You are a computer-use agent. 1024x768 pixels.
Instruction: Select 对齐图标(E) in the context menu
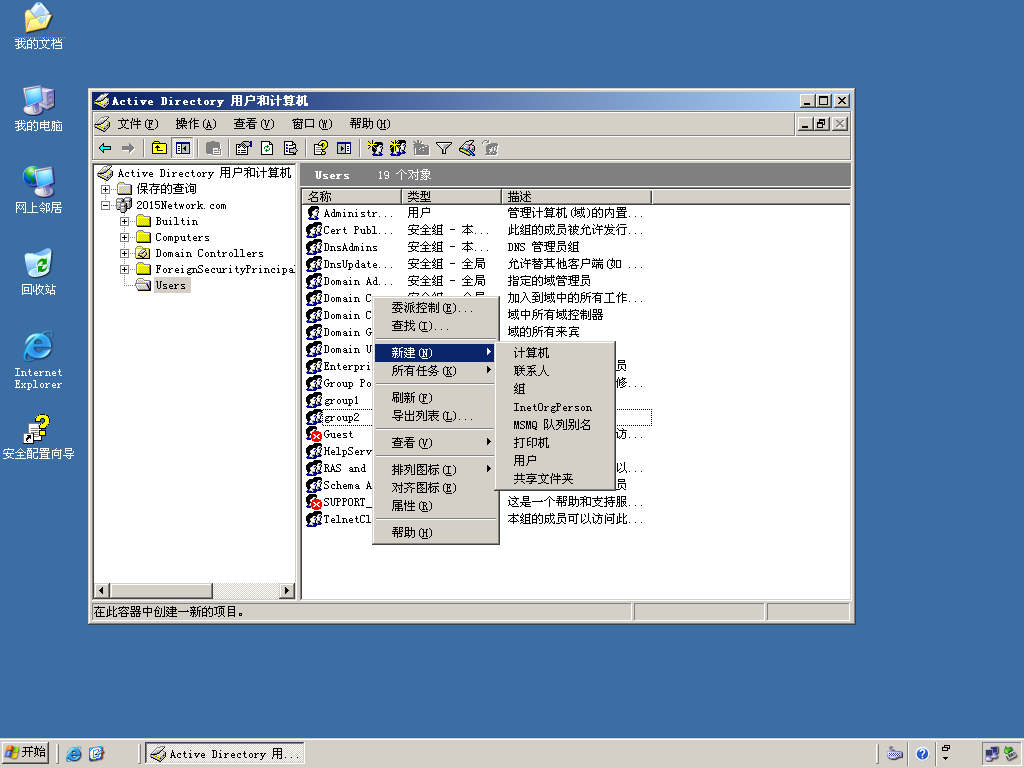point(436,488)
